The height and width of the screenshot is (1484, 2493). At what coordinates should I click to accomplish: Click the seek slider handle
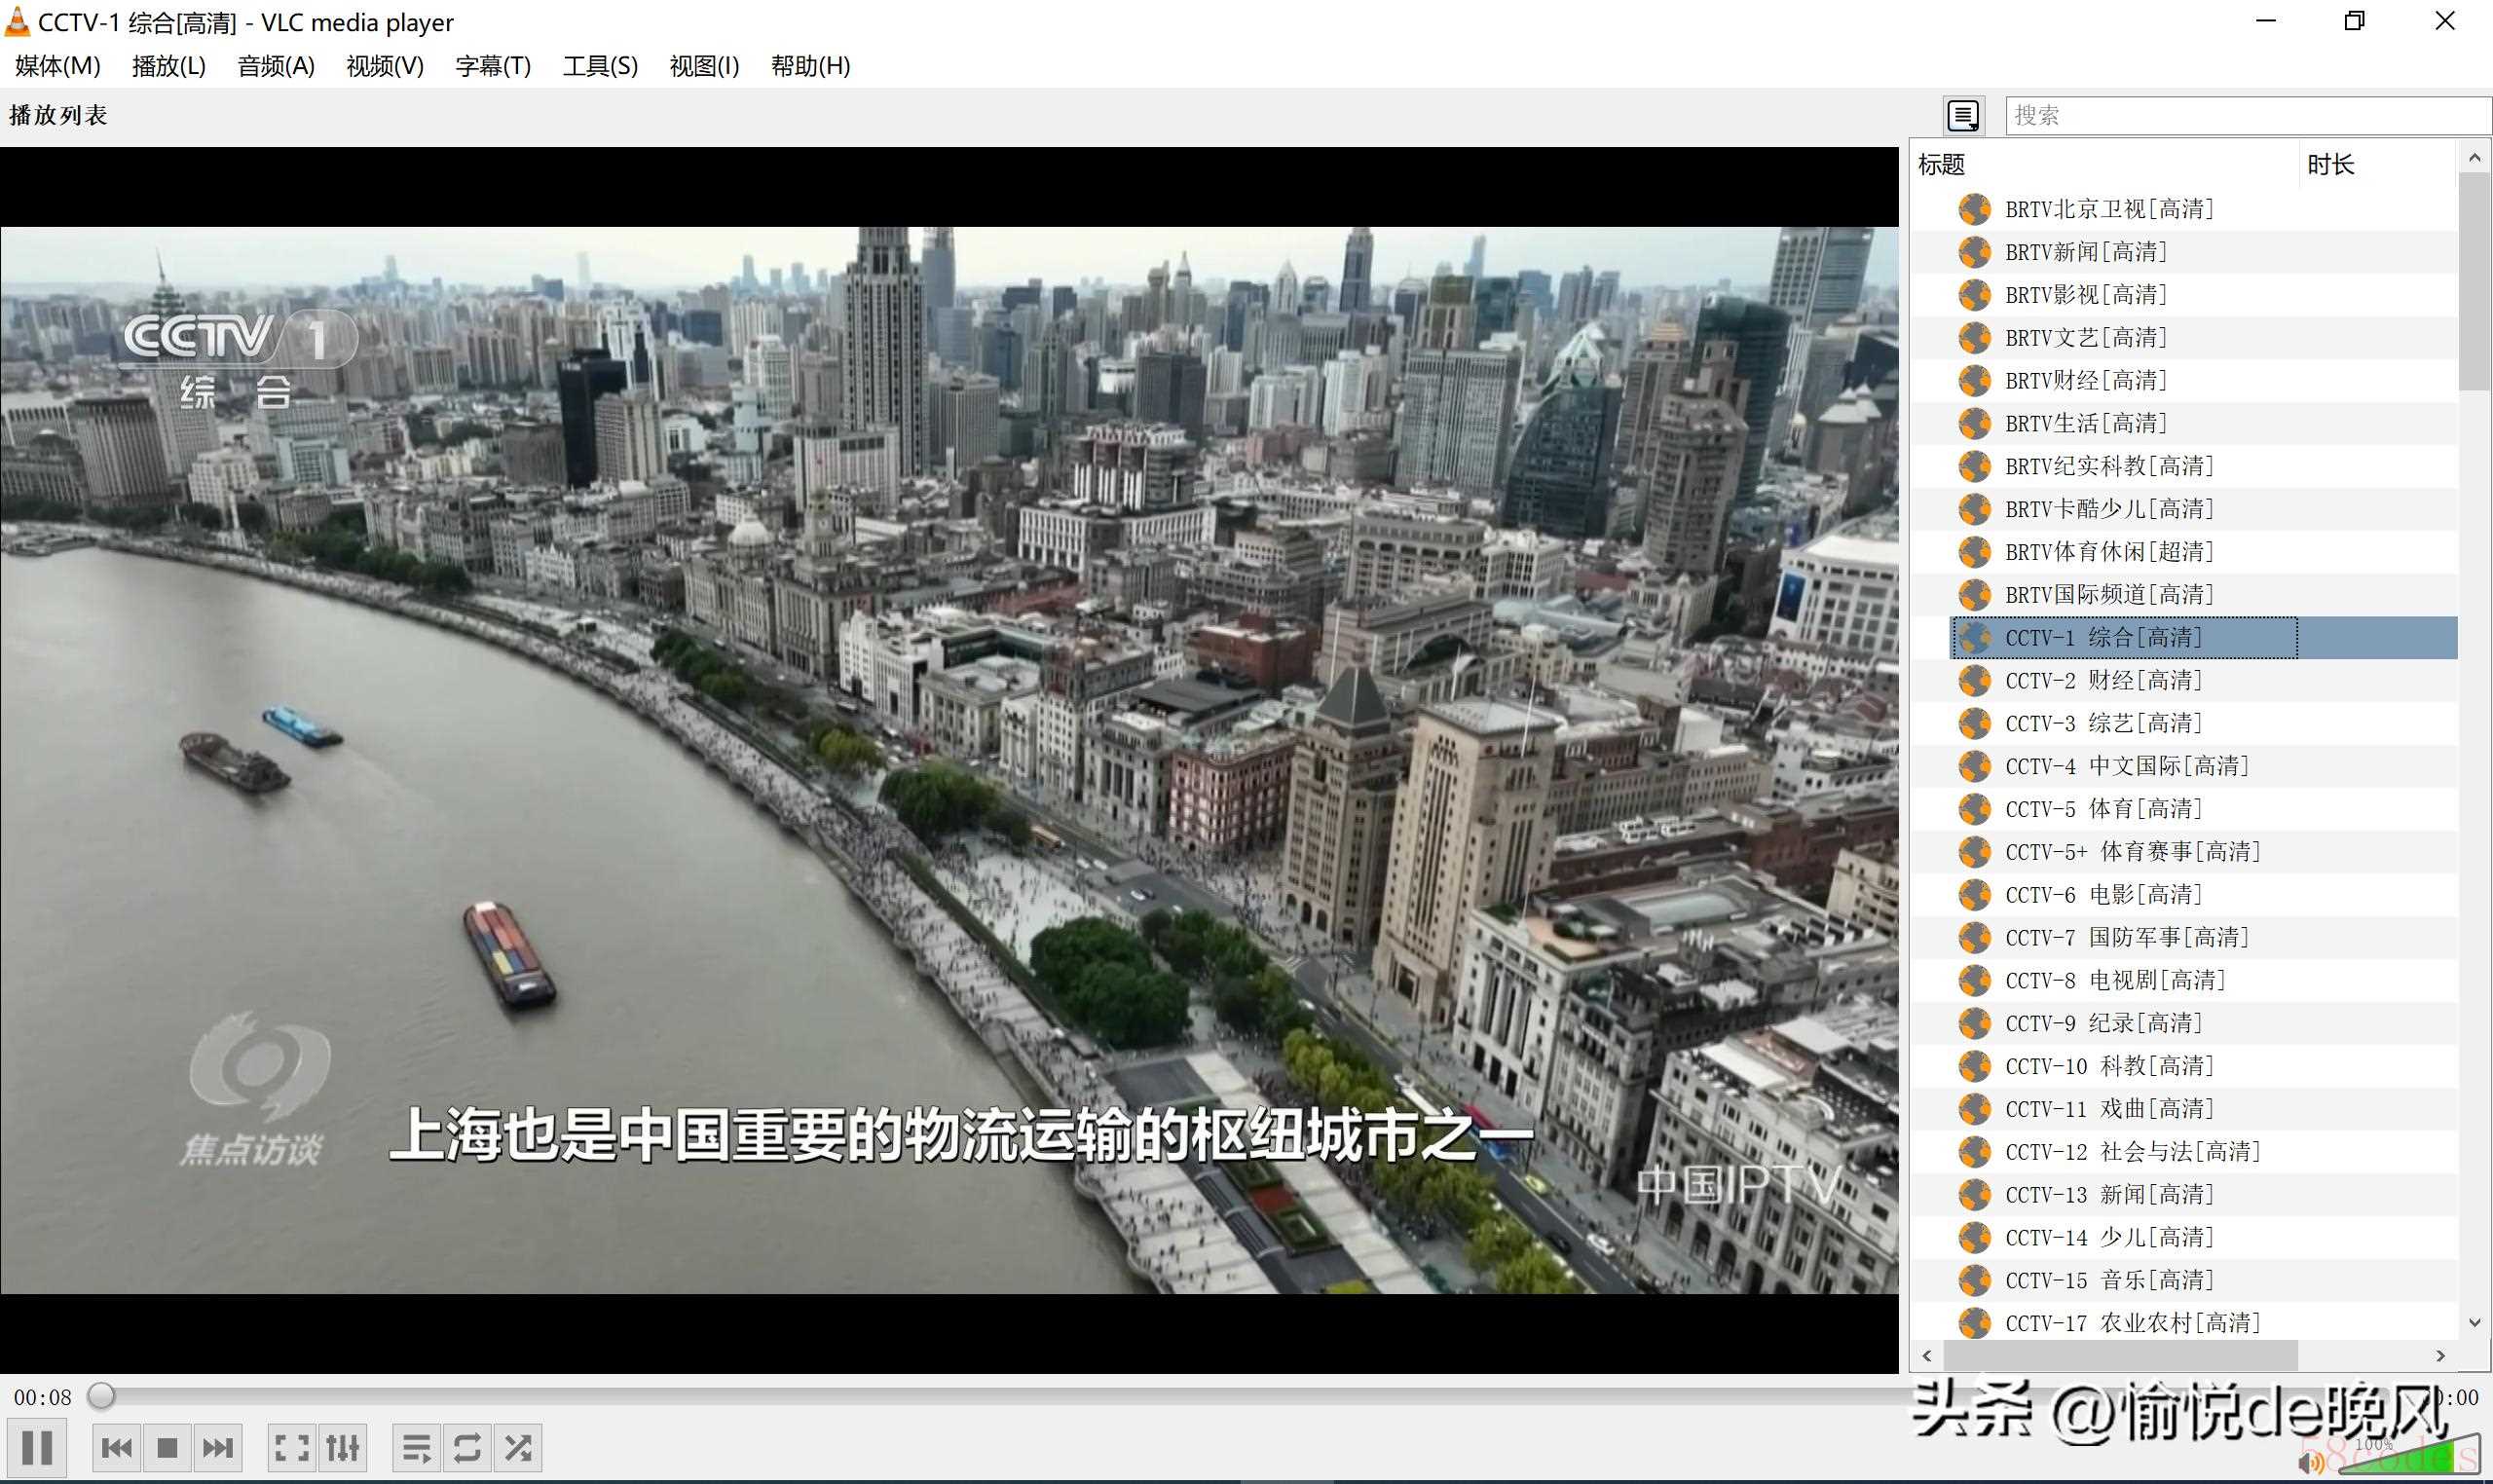coord(101,1395)
